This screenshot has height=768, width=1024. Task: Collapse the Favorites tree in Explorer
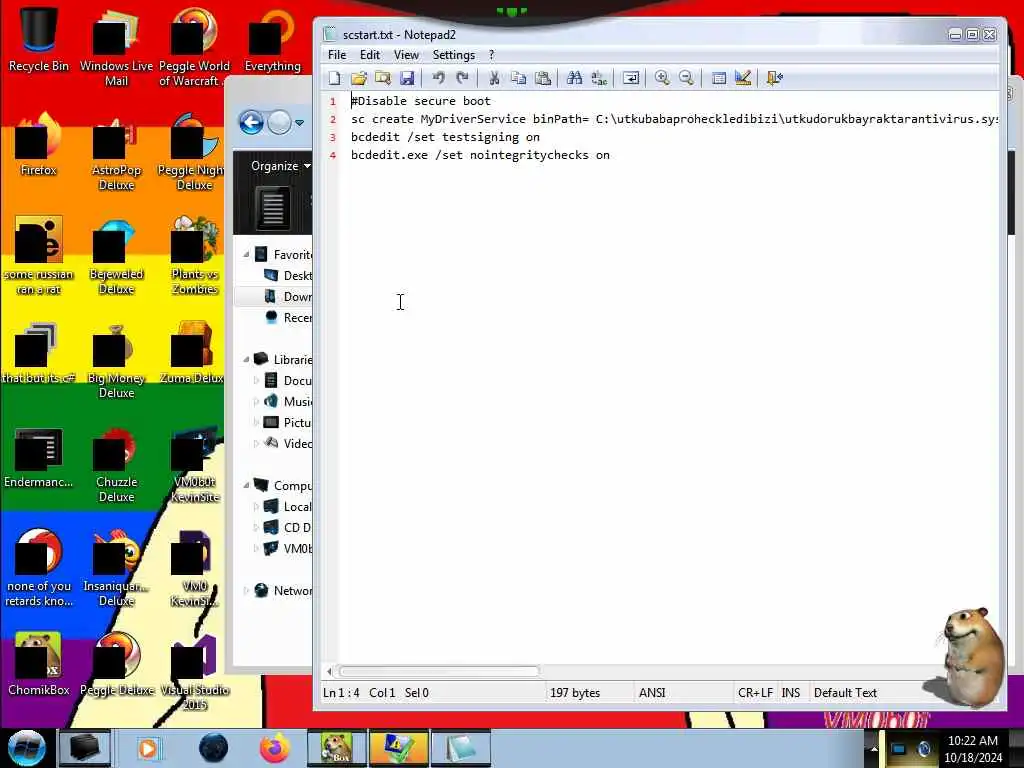(247, 255)
